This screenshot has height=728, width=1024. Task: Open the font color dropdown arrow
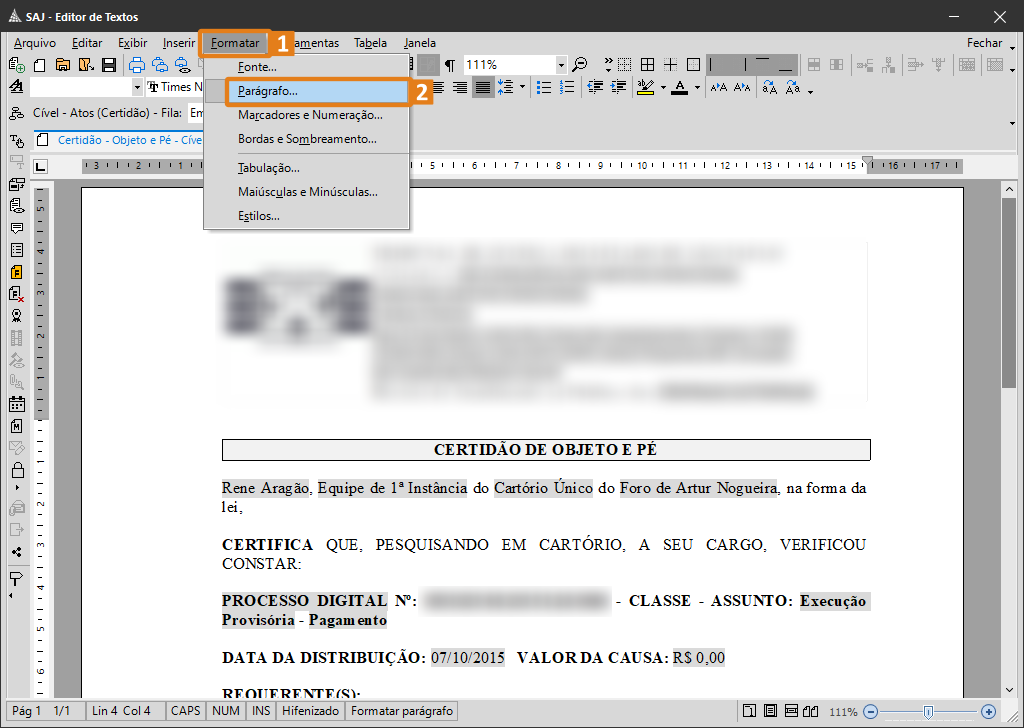pyautogui.click(x=697, y=87)
